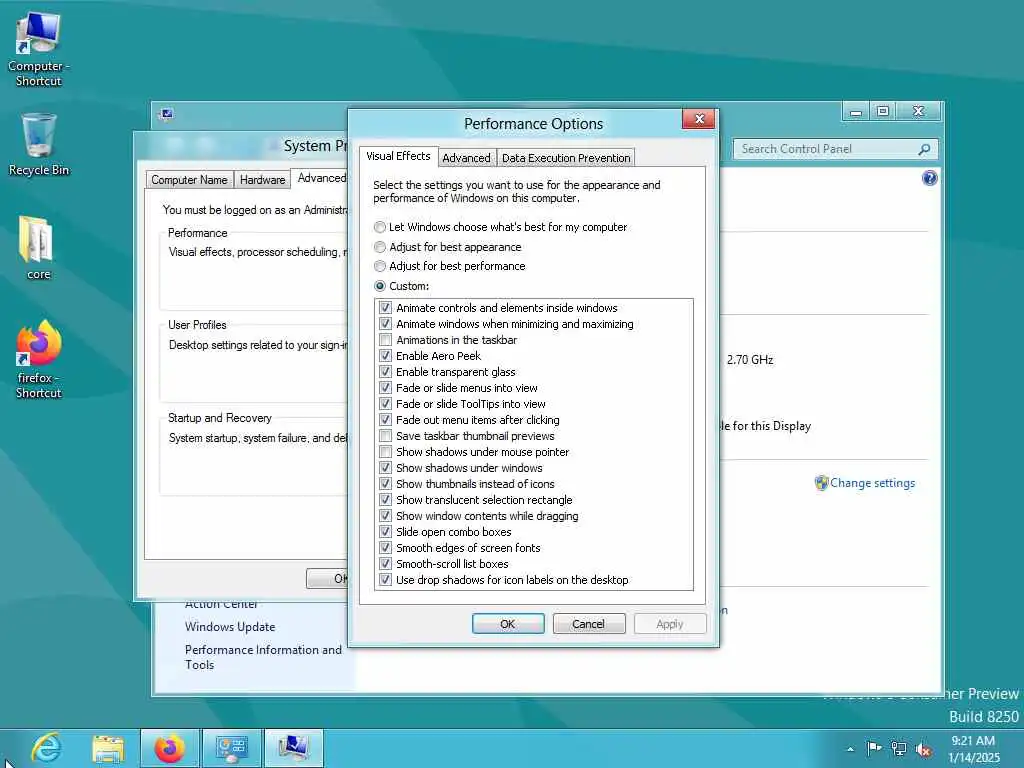Uncheck Slide open combo boxes
Screen dimensions: 1024x768
(x=385, y=532)
